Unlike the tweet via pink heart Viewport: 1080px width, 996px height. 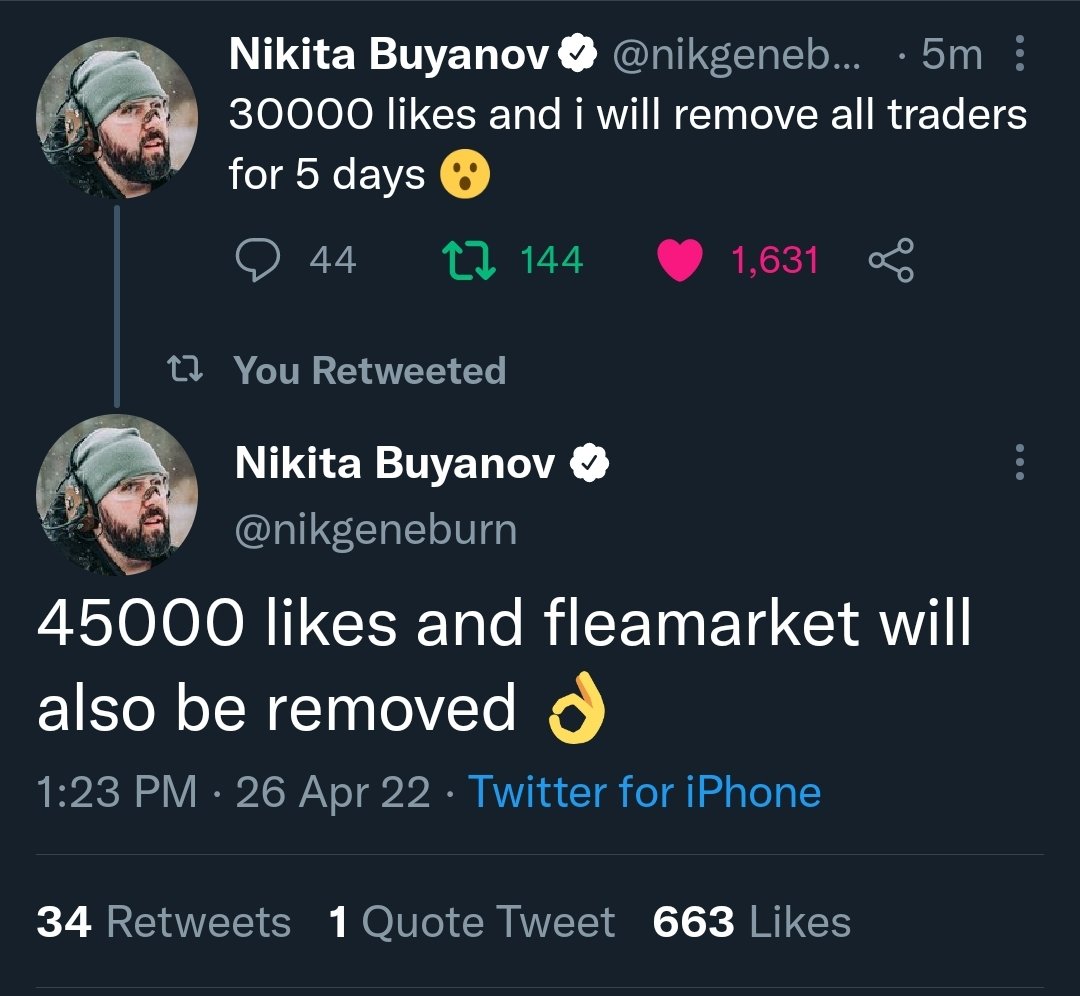[680, 260]
